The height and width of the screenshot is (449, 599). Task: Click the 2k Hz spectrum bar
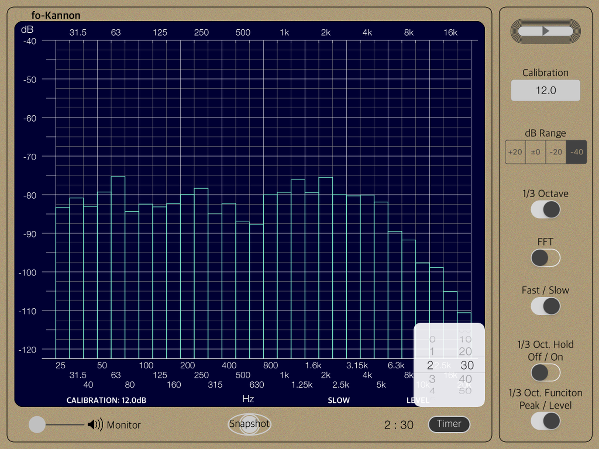point(325,268)
